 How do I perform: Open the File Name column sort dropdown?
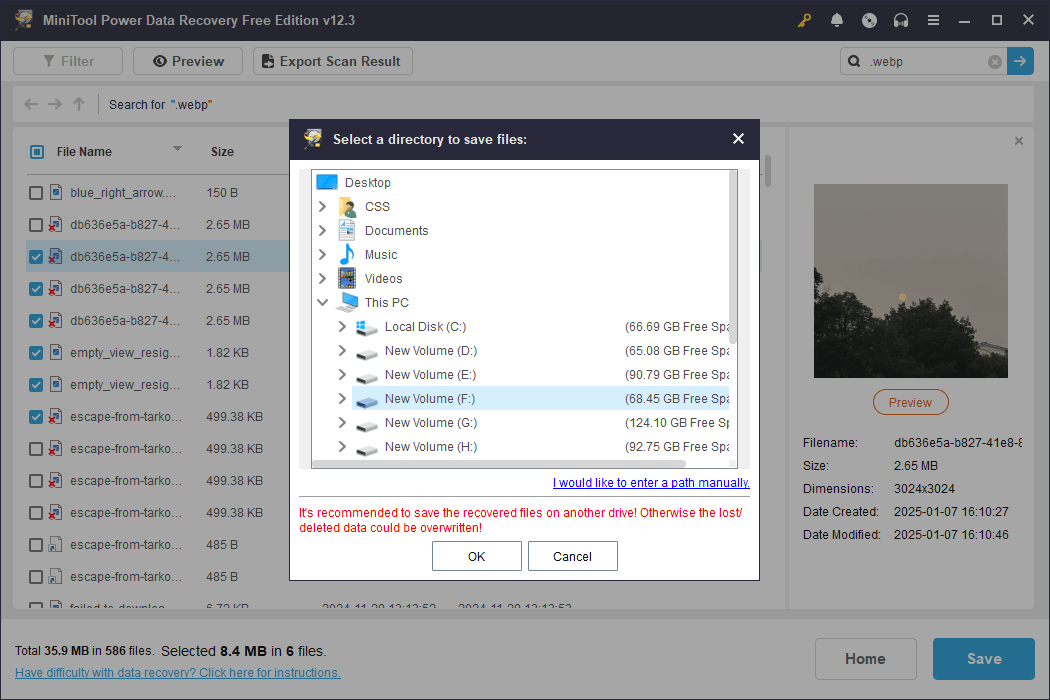pyautogui.click(x=177, y=149)
